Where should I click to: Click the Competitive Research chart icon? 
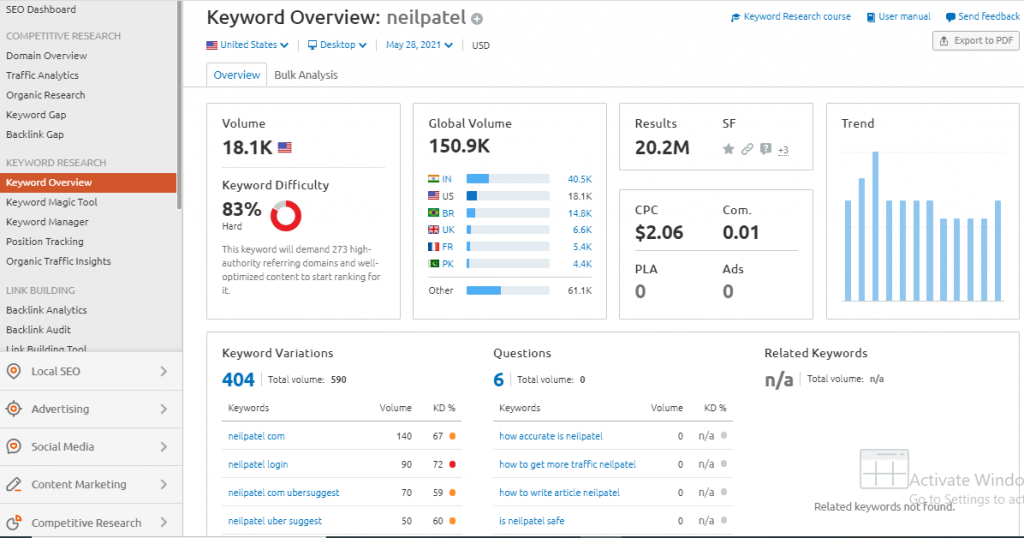(14, 522)
